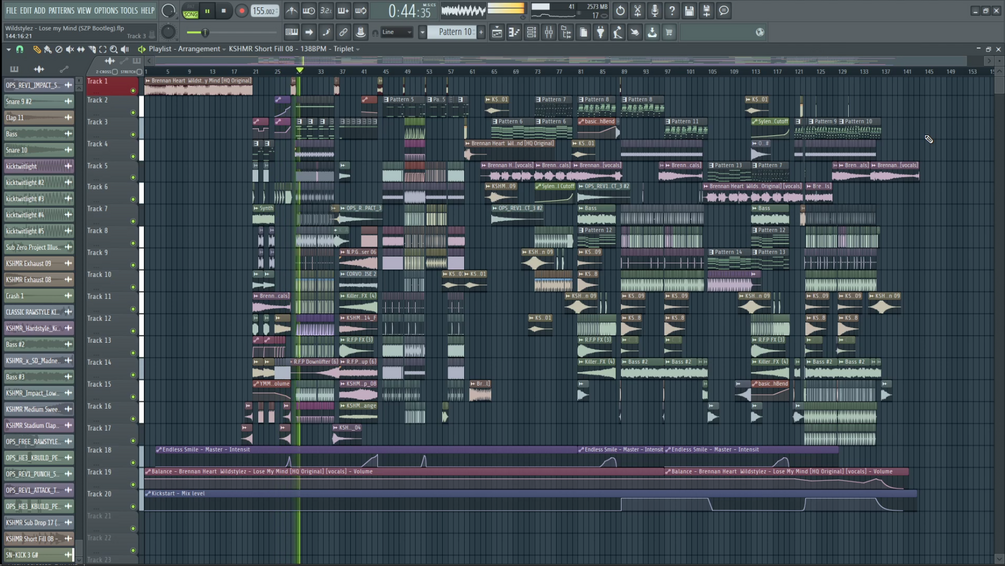This screenshot has height=566, width=1005.
Task: Open the TOOLS menu
Action: tap(129, 11)
